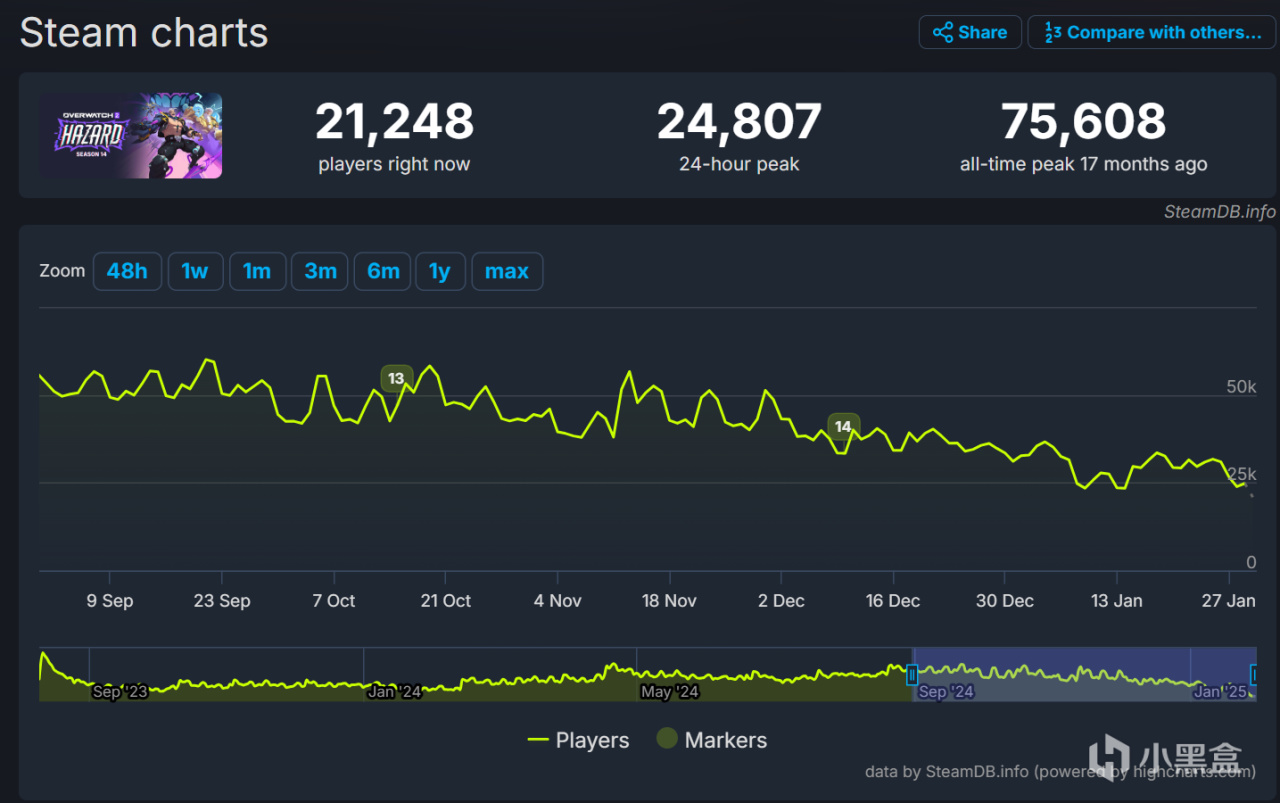Set zoom to 1m
This screenshot has height=803, width=1280.
coord(257,271)
